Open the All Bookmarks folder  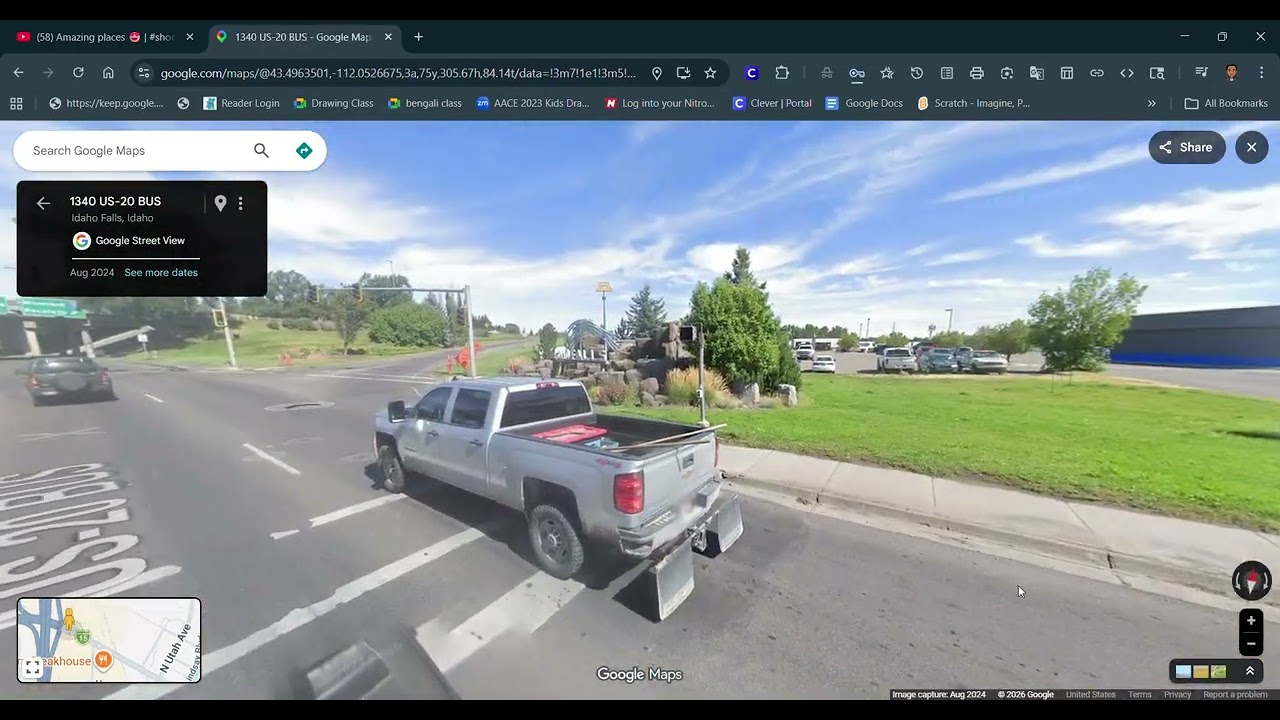coord(1226,103)
